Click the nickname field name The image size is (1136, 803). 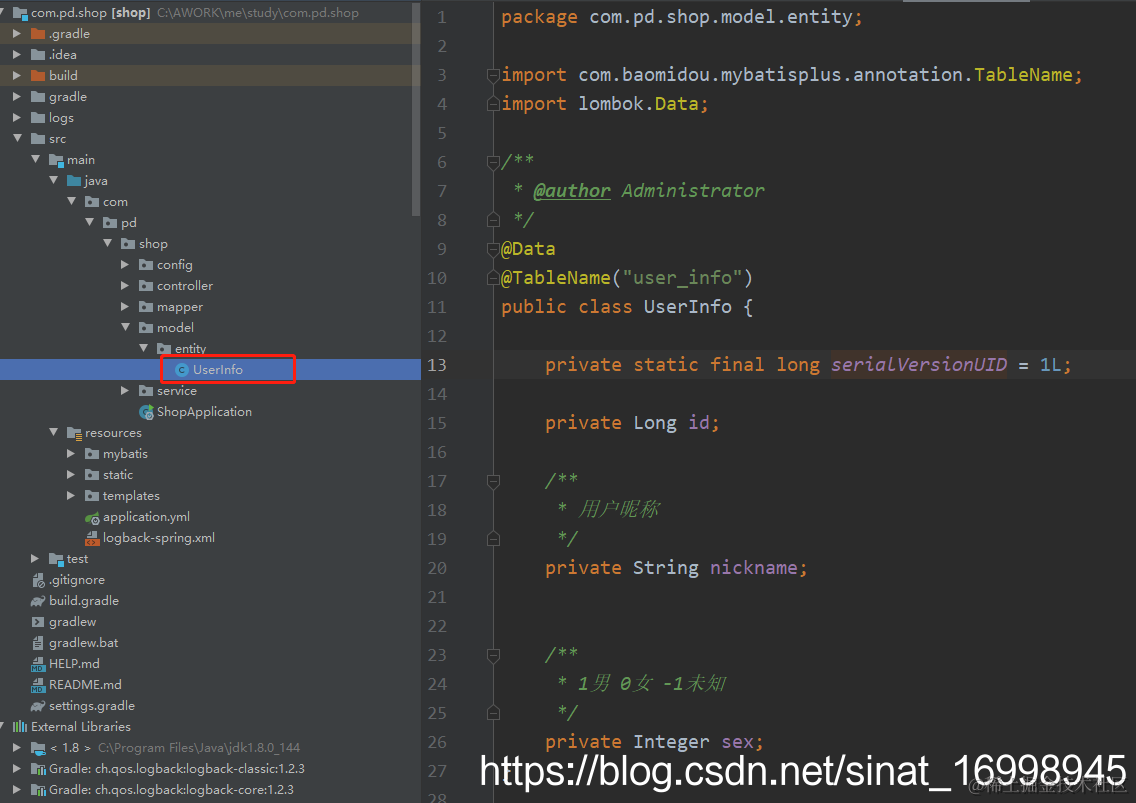coord(753,567)
